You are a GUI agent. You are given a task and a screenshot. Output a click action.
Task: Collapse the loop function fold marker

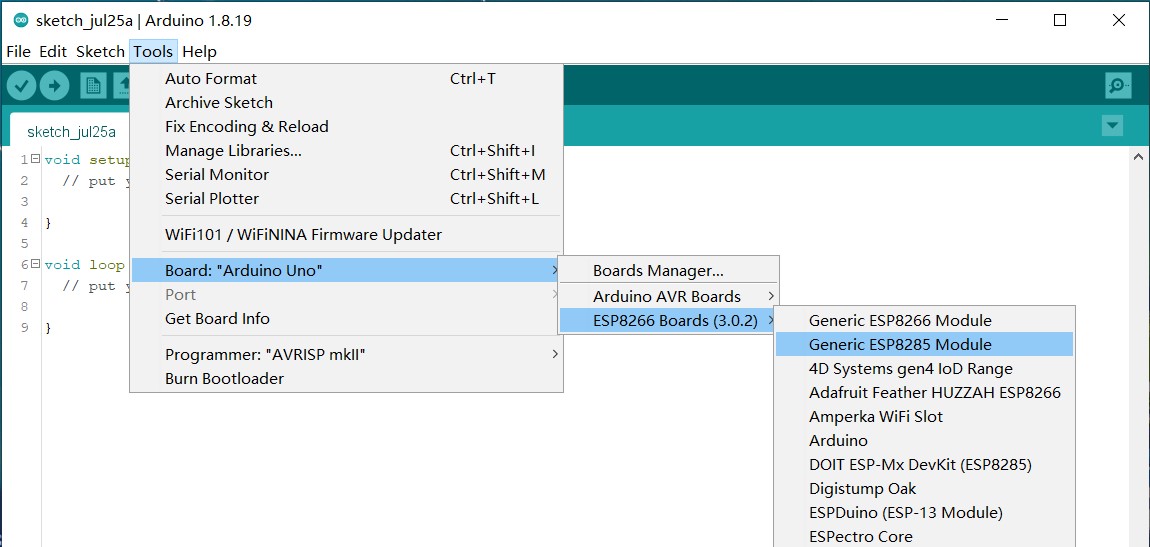click(x=35, y=265)
